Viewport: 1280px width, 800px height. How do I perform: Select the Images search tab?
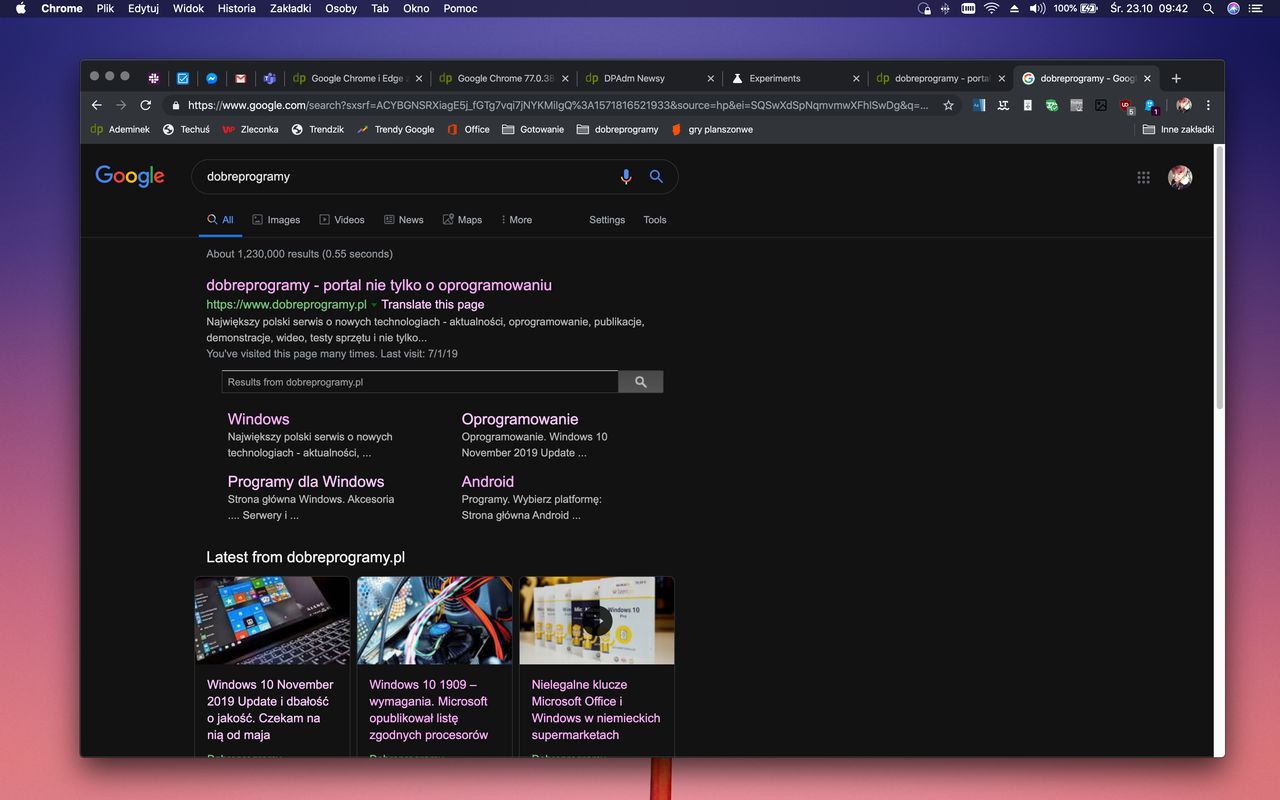tap(276, 220)
